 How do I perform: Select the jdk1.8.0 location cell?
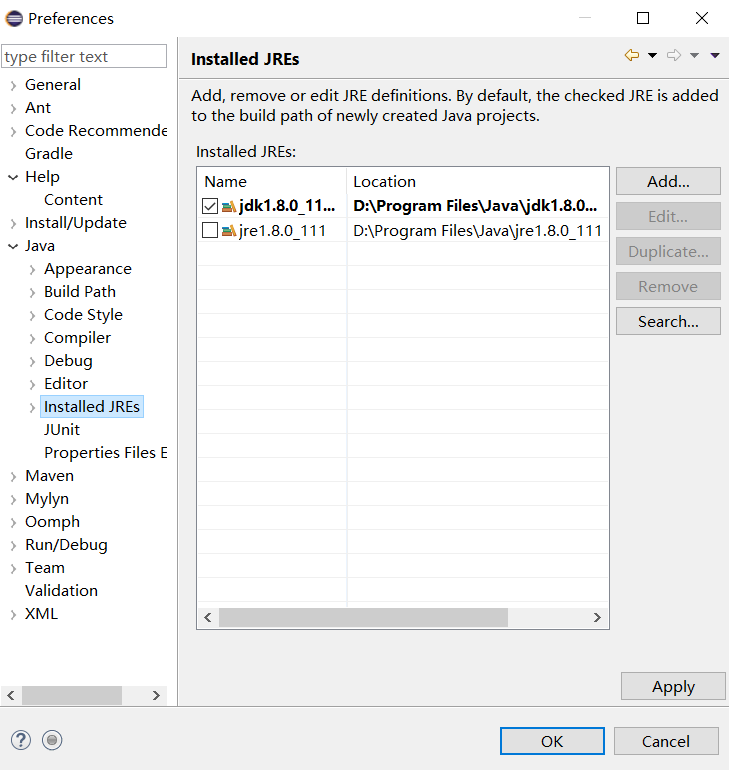click(475, 206)
